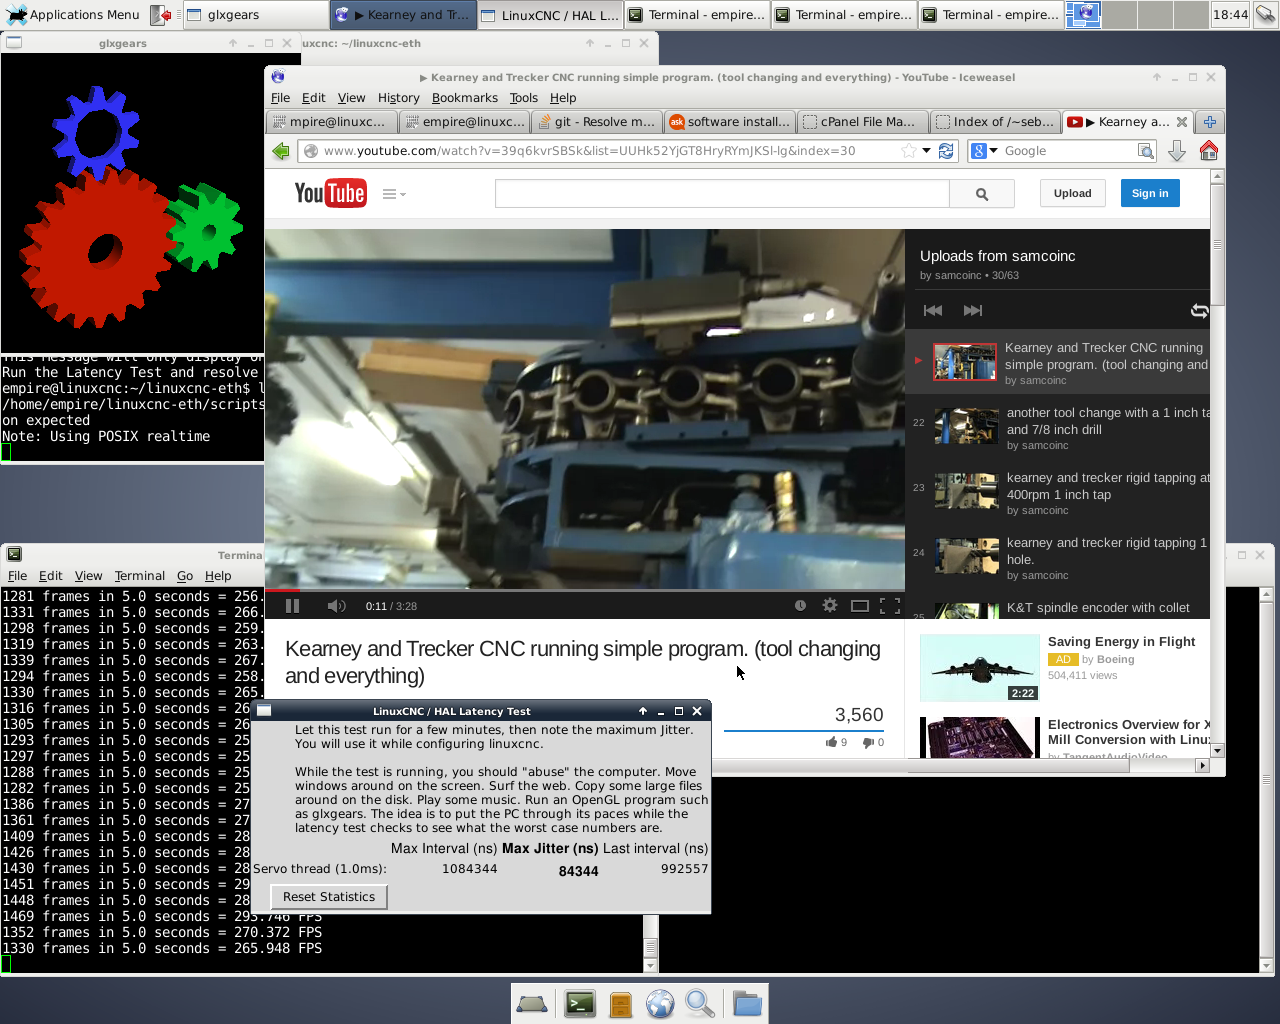Open Electronics Overview video link
This screenshot has height=1024, width=1280.
pos(1129,732)
